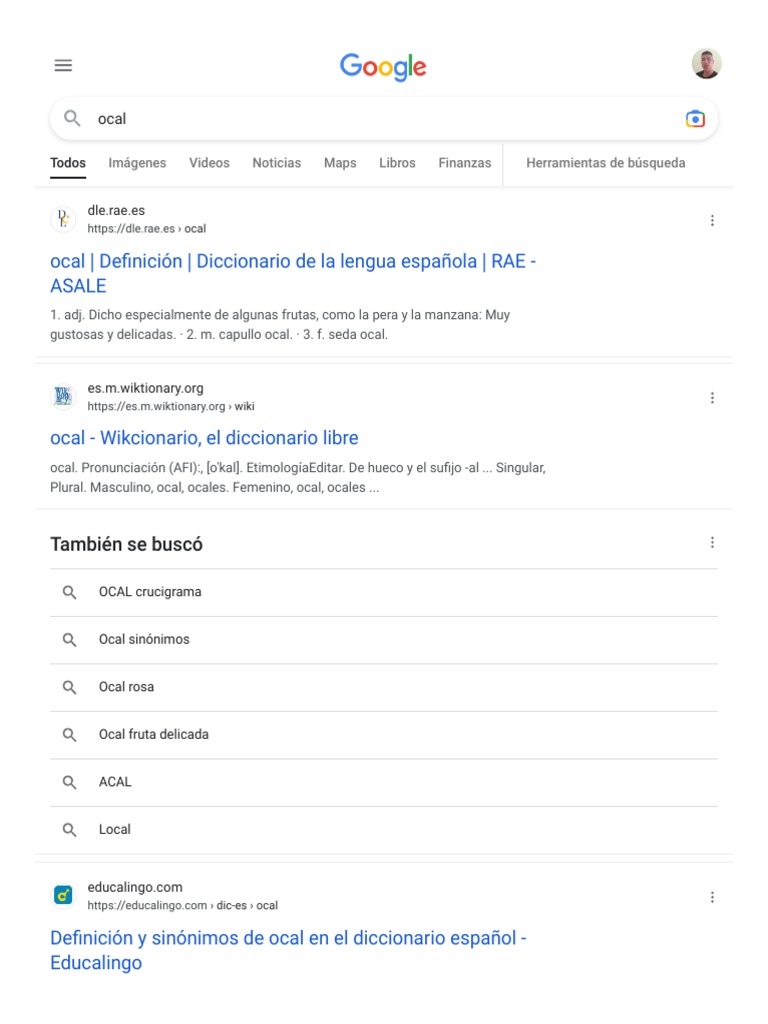Screen dimensions: 768x1024
Task: Click the educalingo.com site favicon
Action: 63,896
